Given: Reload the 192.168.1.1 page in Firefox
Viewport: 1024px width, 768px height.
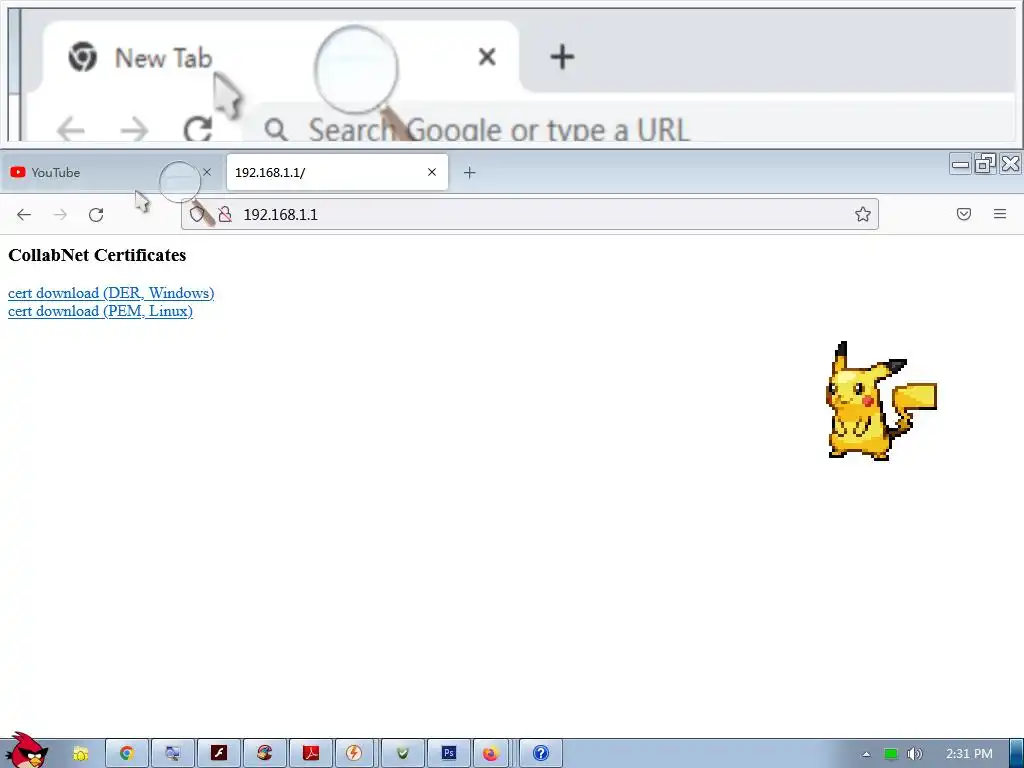Looking at the screenshot, I should 96,214.
